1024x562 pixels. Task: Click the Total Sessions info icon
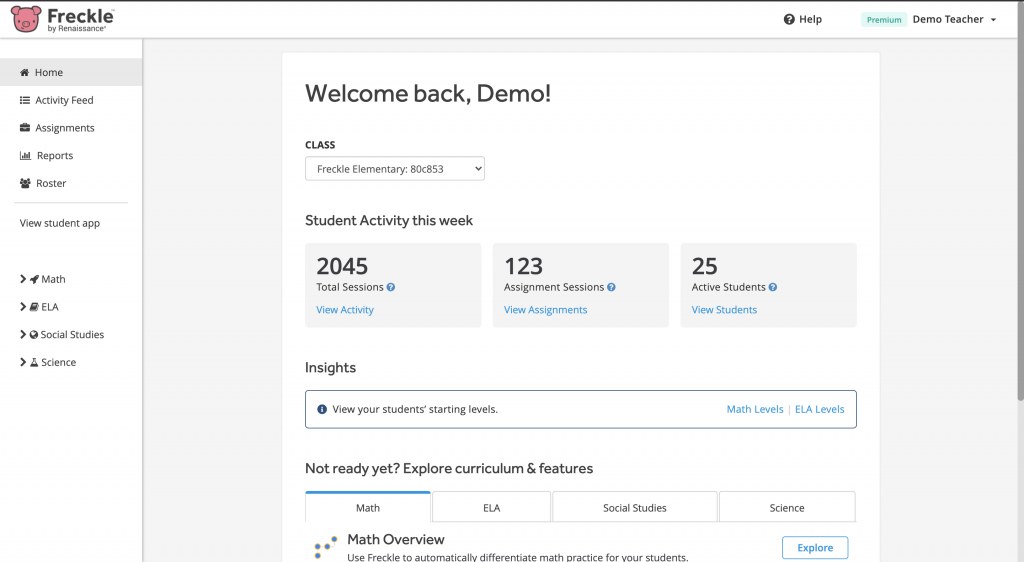[391, 287]
